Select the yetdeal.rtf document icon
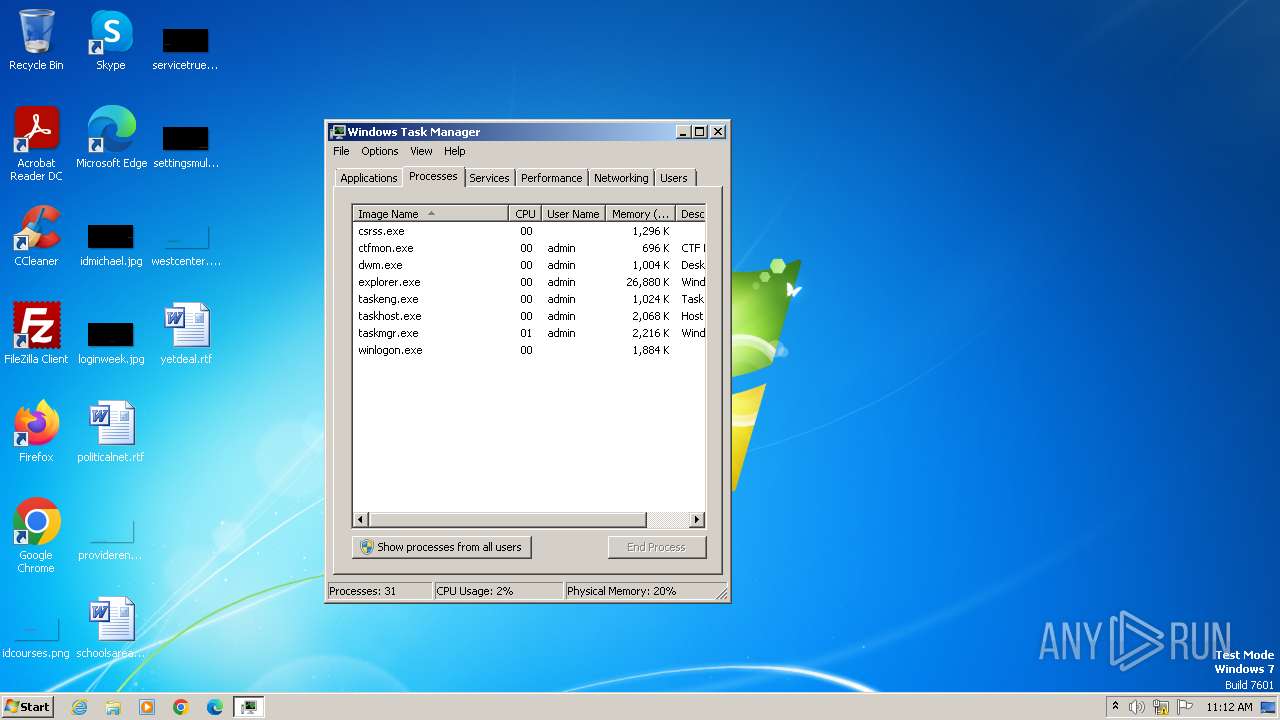The width and height of the screenshot is (1280, 720). tap(186, 333)
